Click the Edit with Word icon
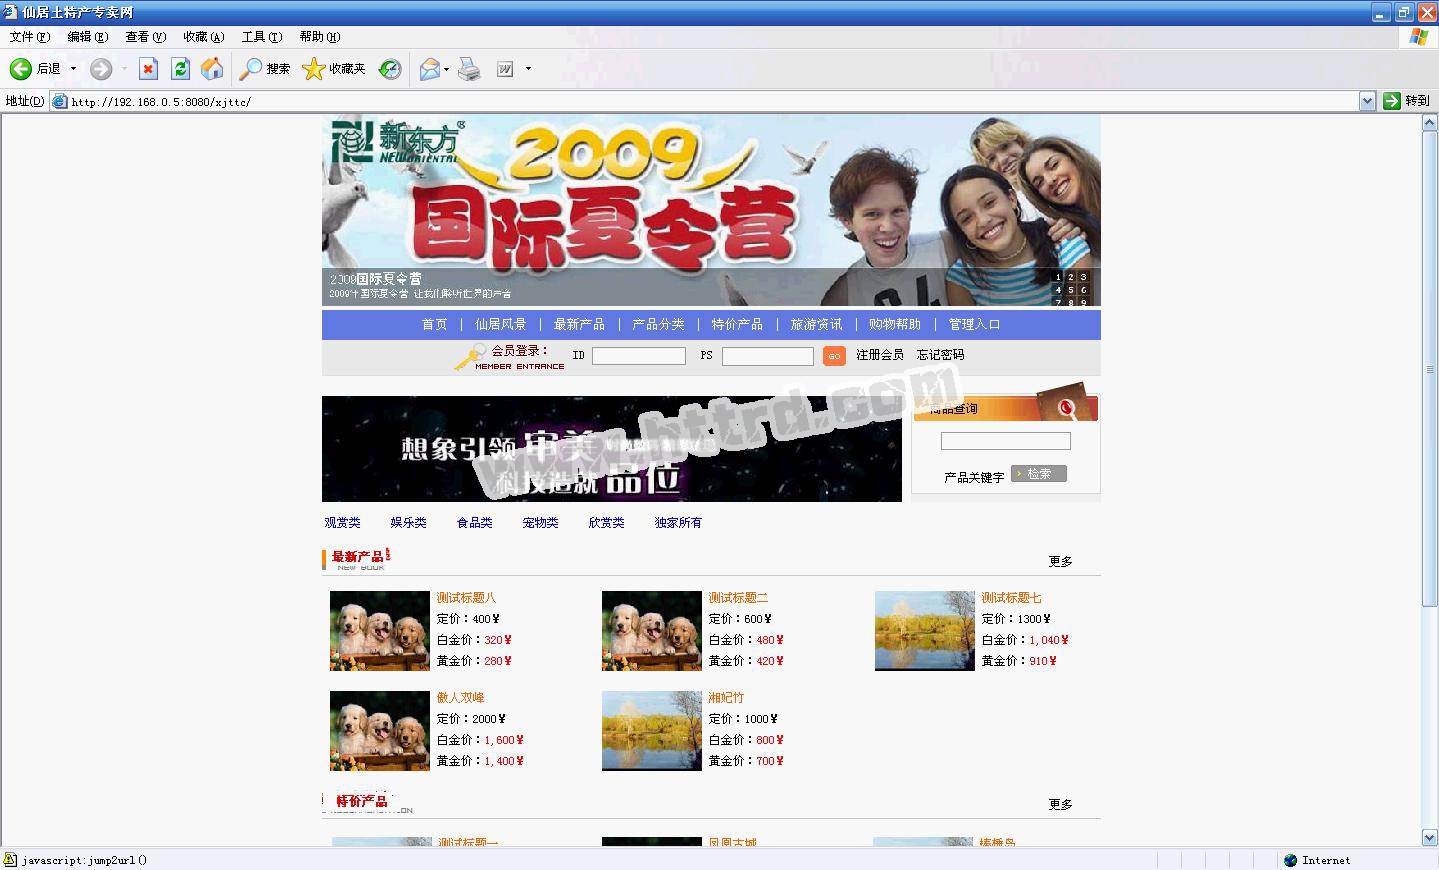1439x870 pixels. [505, 68]
